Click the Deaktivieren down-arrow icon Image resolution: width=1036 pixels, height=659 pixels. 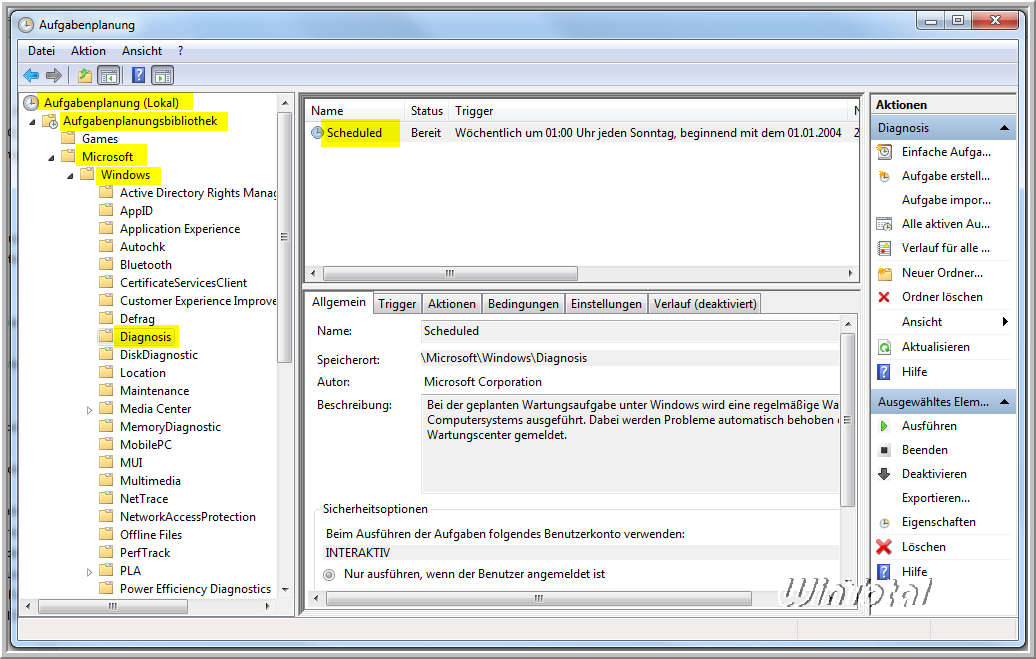pos(884,474)
